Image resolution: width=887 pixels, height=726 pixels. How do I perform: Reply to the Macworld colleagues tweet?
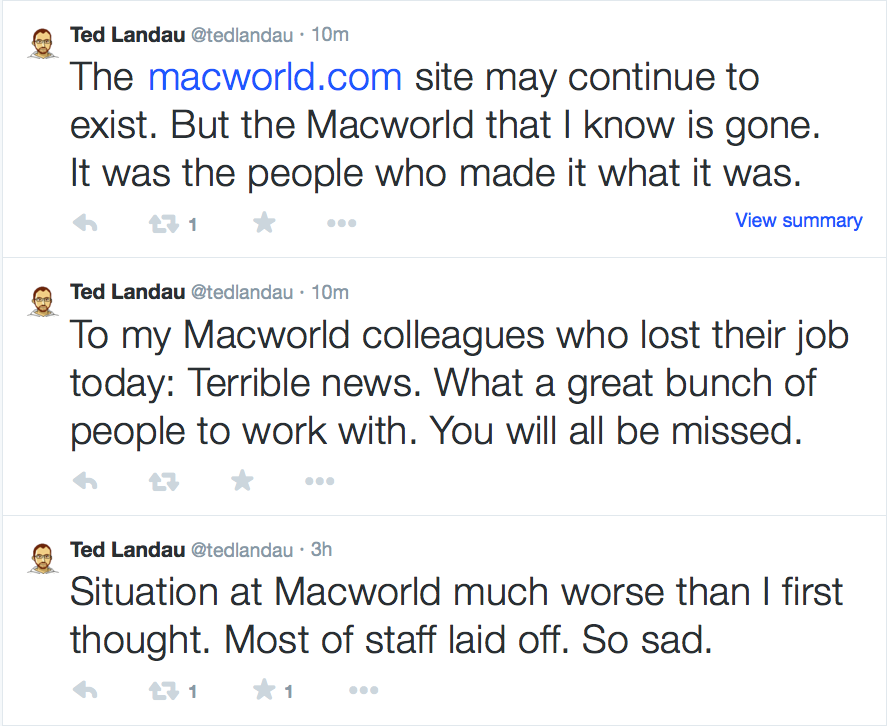coord(86,481)
